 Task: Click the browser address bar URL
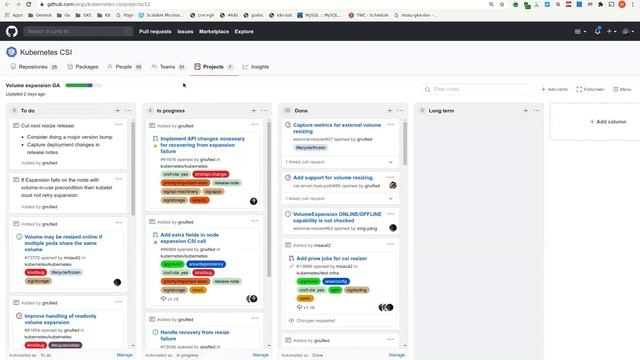click(98, 4)
